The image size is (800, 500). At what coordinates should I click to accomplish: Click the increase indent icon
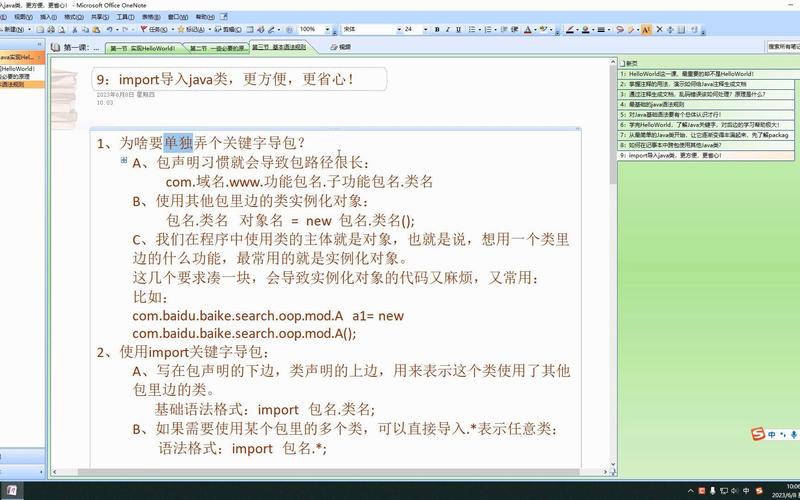click(514, 29)
